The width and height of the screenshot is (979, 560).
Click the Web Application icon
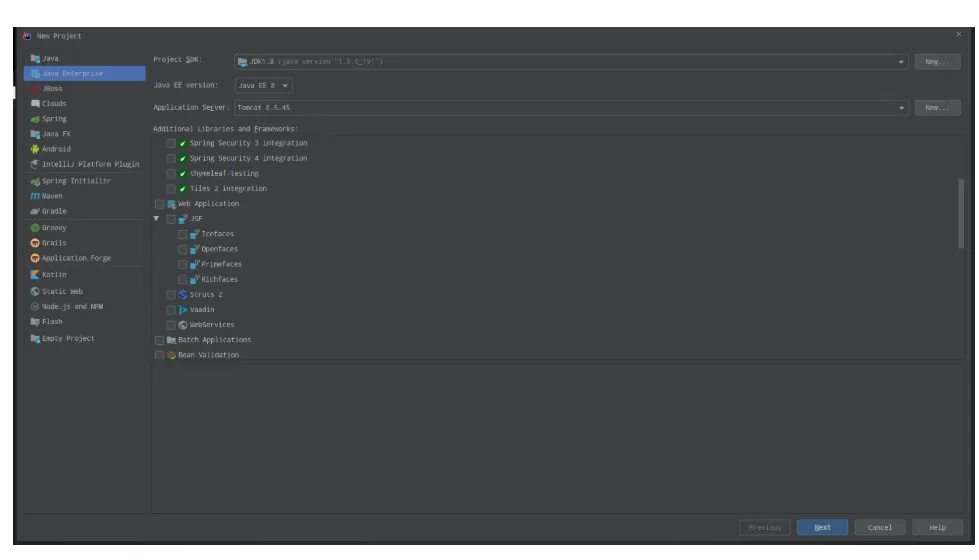click(x=171, y=204)
